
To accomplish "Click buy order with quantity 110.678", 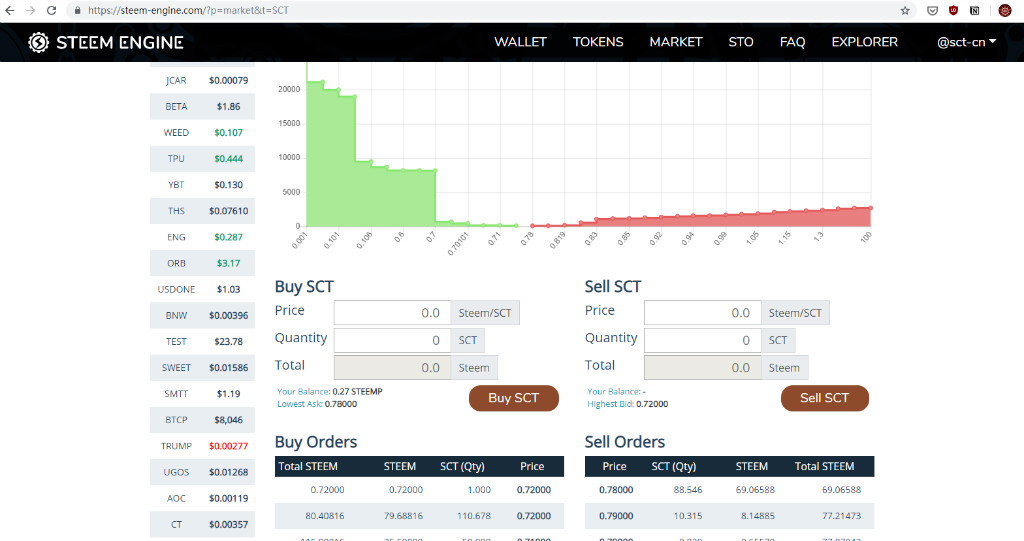I will (419, 516).
